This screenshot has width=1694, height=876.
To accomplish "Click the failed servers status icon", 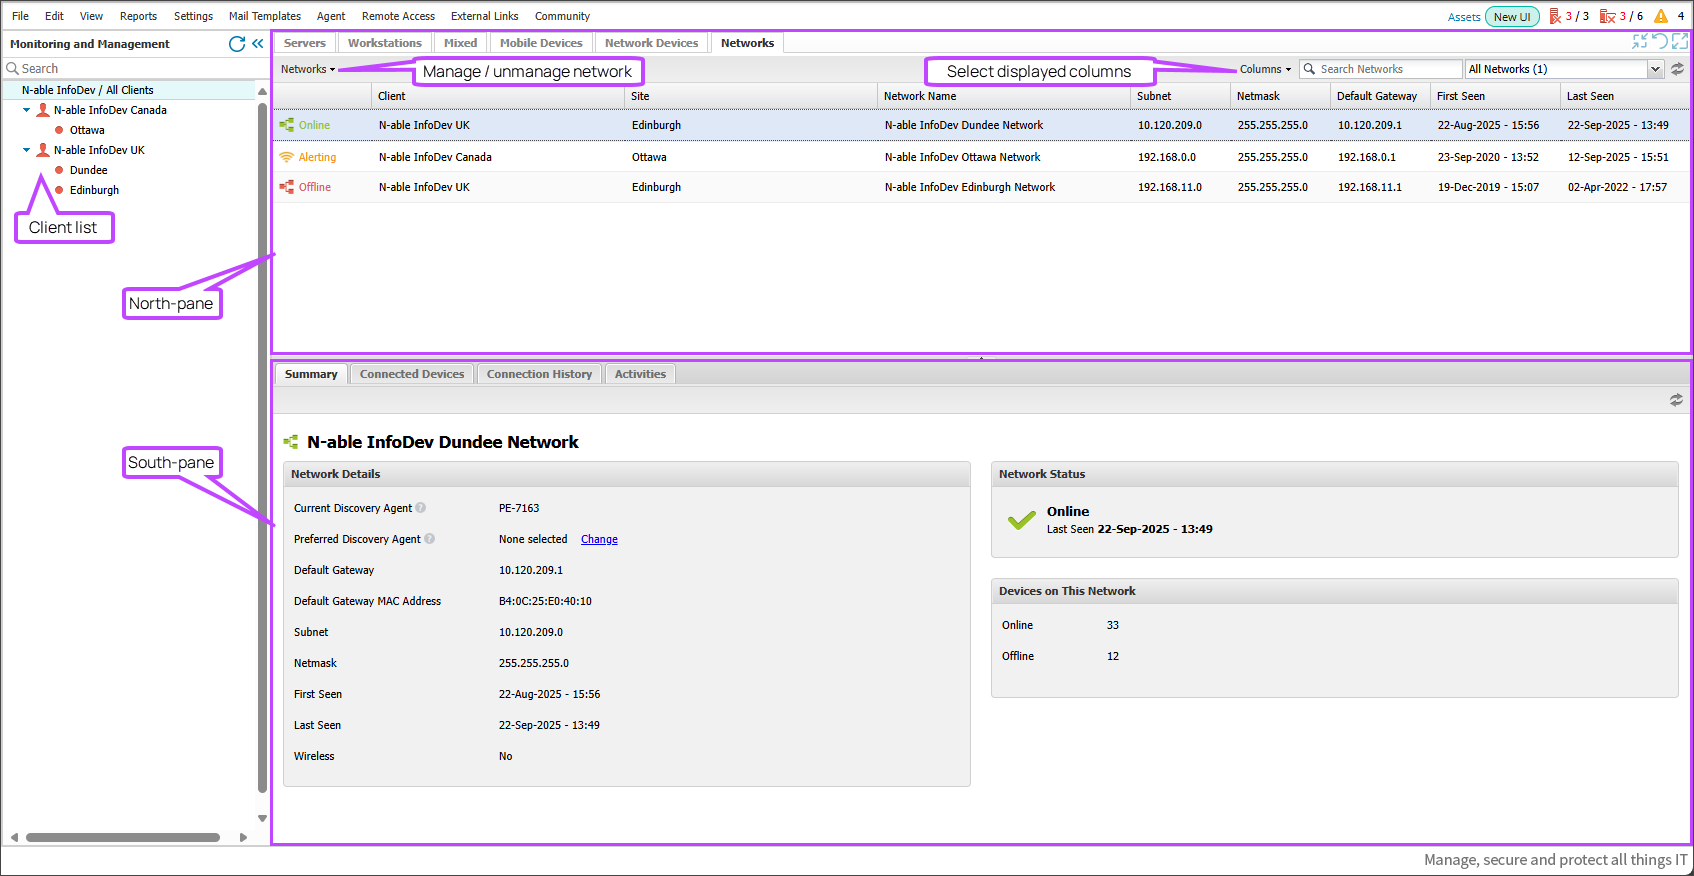I will tap(1556, 16).
